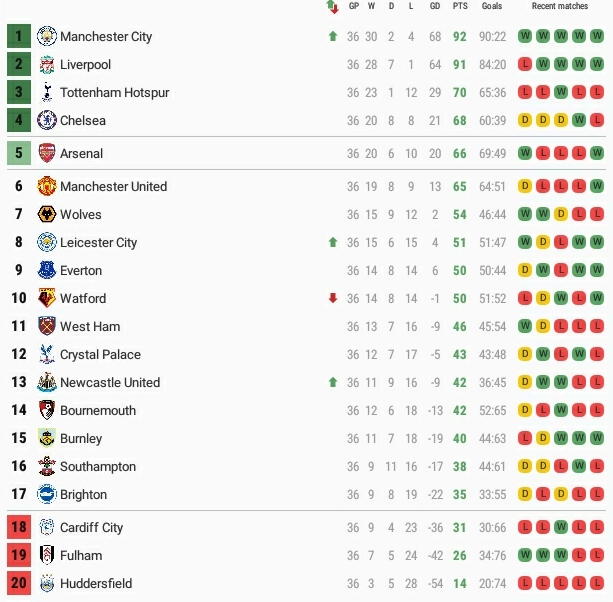The height and width of the screenshot is (602, 613).
Task: Click the Goals column header
Action: pyautogui.click(x=492, y=7)
